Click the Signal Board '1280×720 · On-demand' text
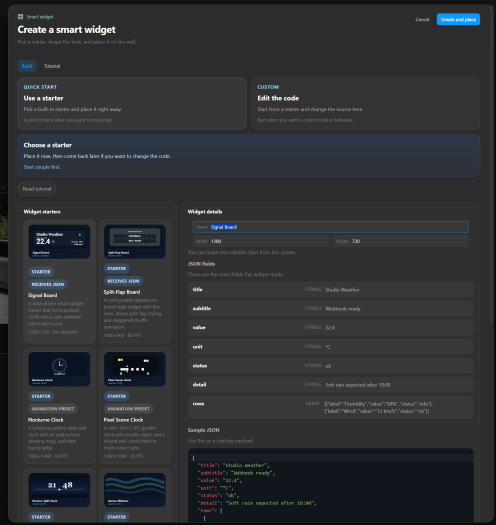Screen dimensions: 496x525 pyautogui.click(x=53, y=332)
